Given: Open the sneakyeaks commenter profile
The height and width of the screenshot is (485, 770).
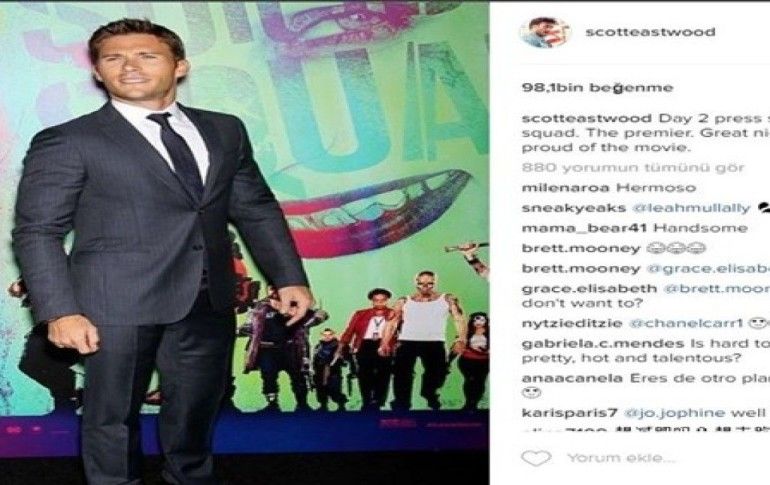Looking at the screenshot, I should [574, 208].
